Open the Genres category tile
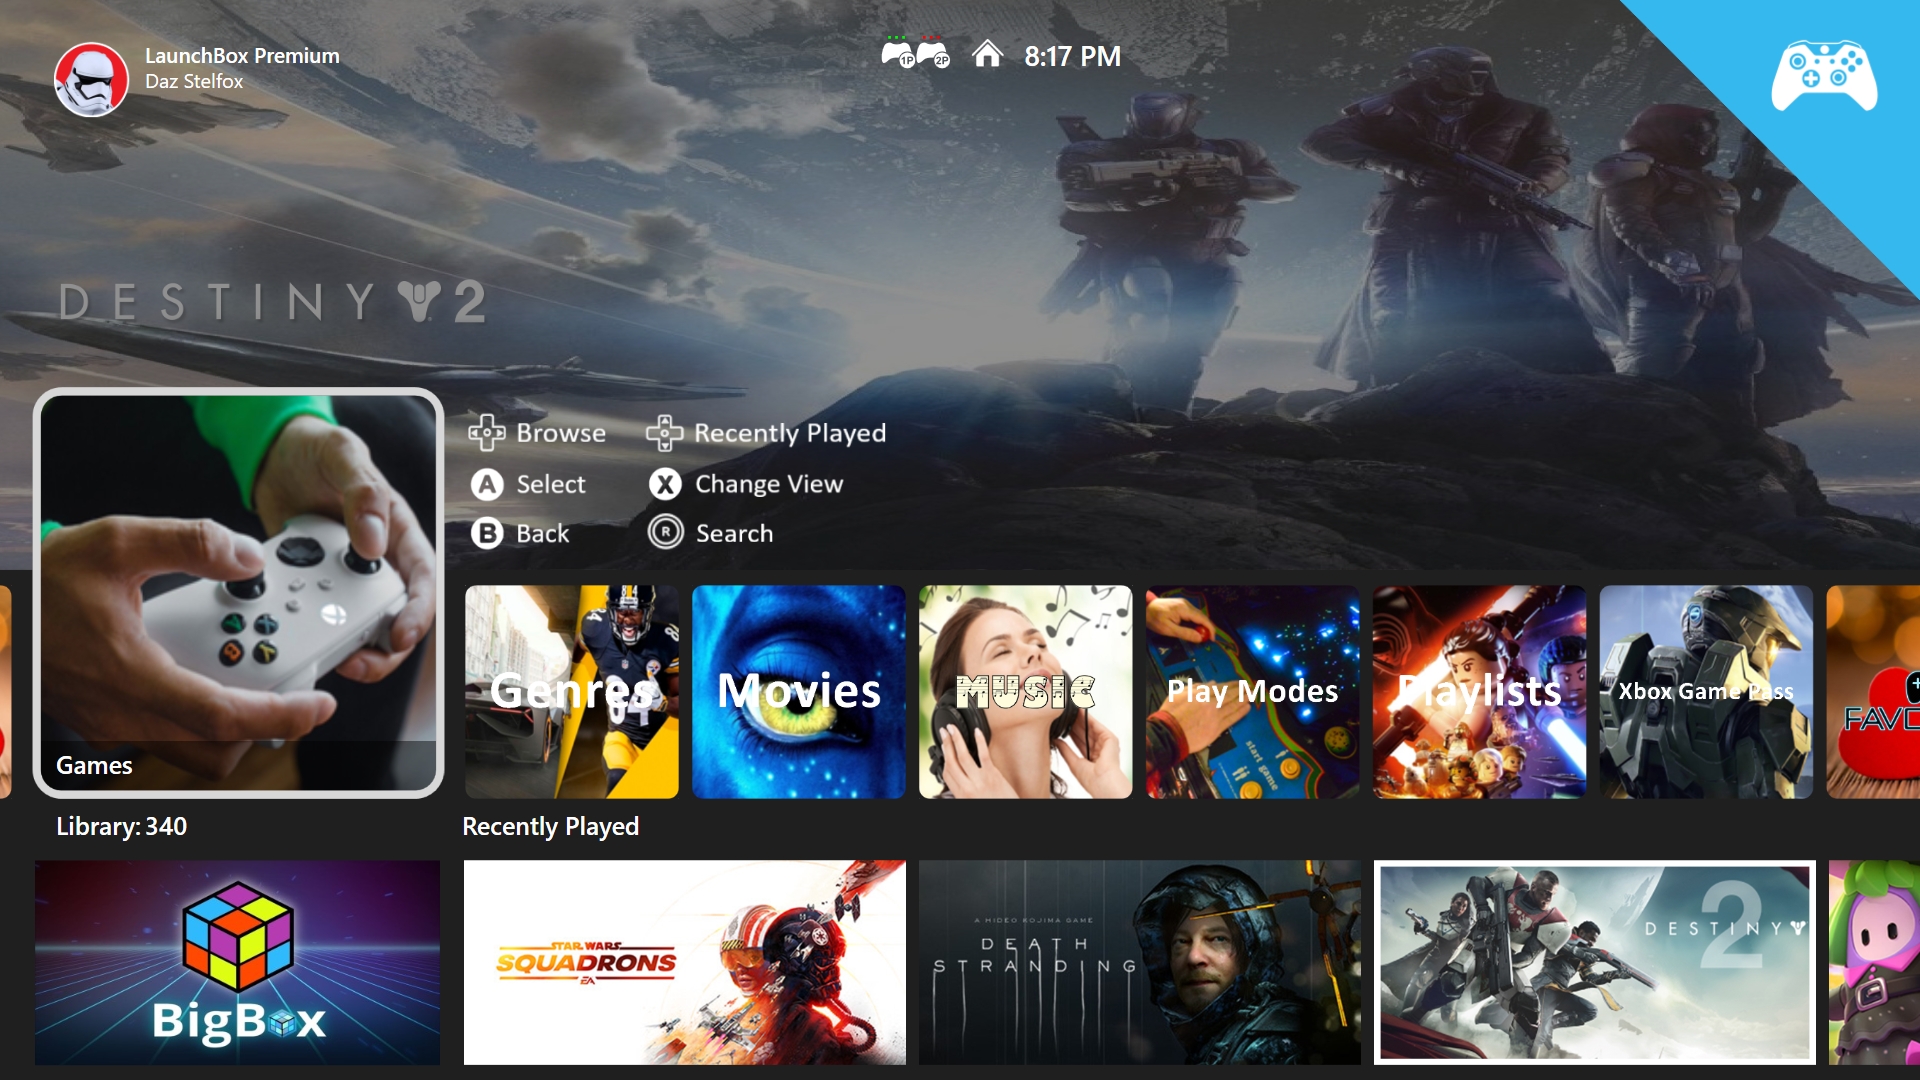 pos(572,692)
